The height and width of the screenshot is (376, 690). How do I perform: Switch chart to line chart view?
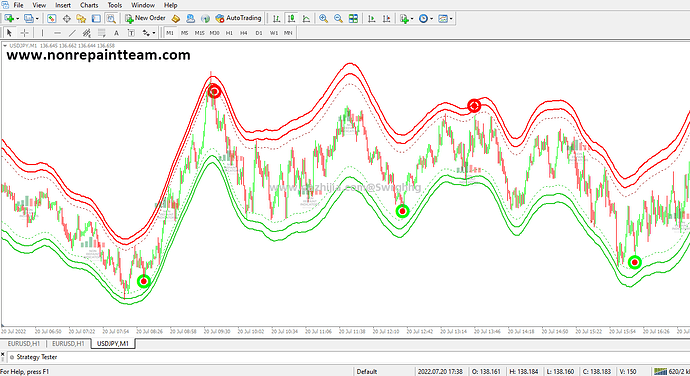306,18
